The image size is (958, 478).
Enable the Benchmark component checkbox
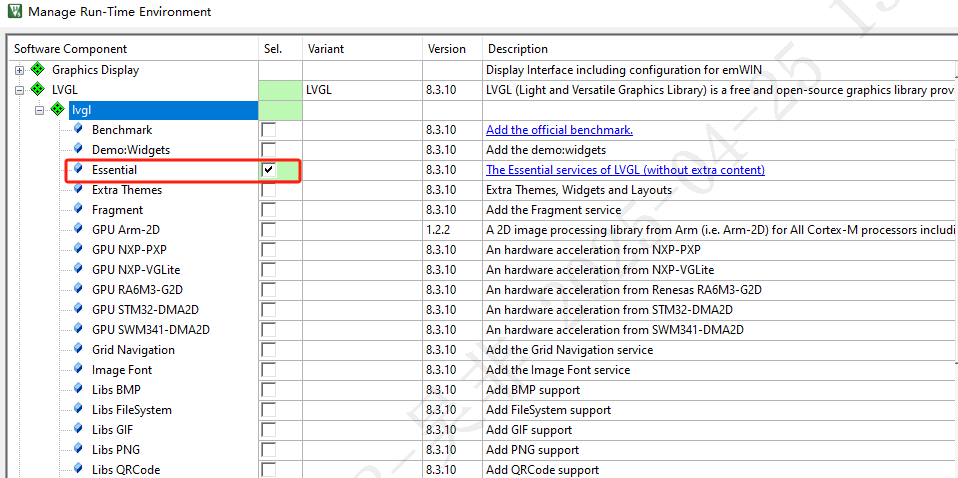tap(268, 130)
